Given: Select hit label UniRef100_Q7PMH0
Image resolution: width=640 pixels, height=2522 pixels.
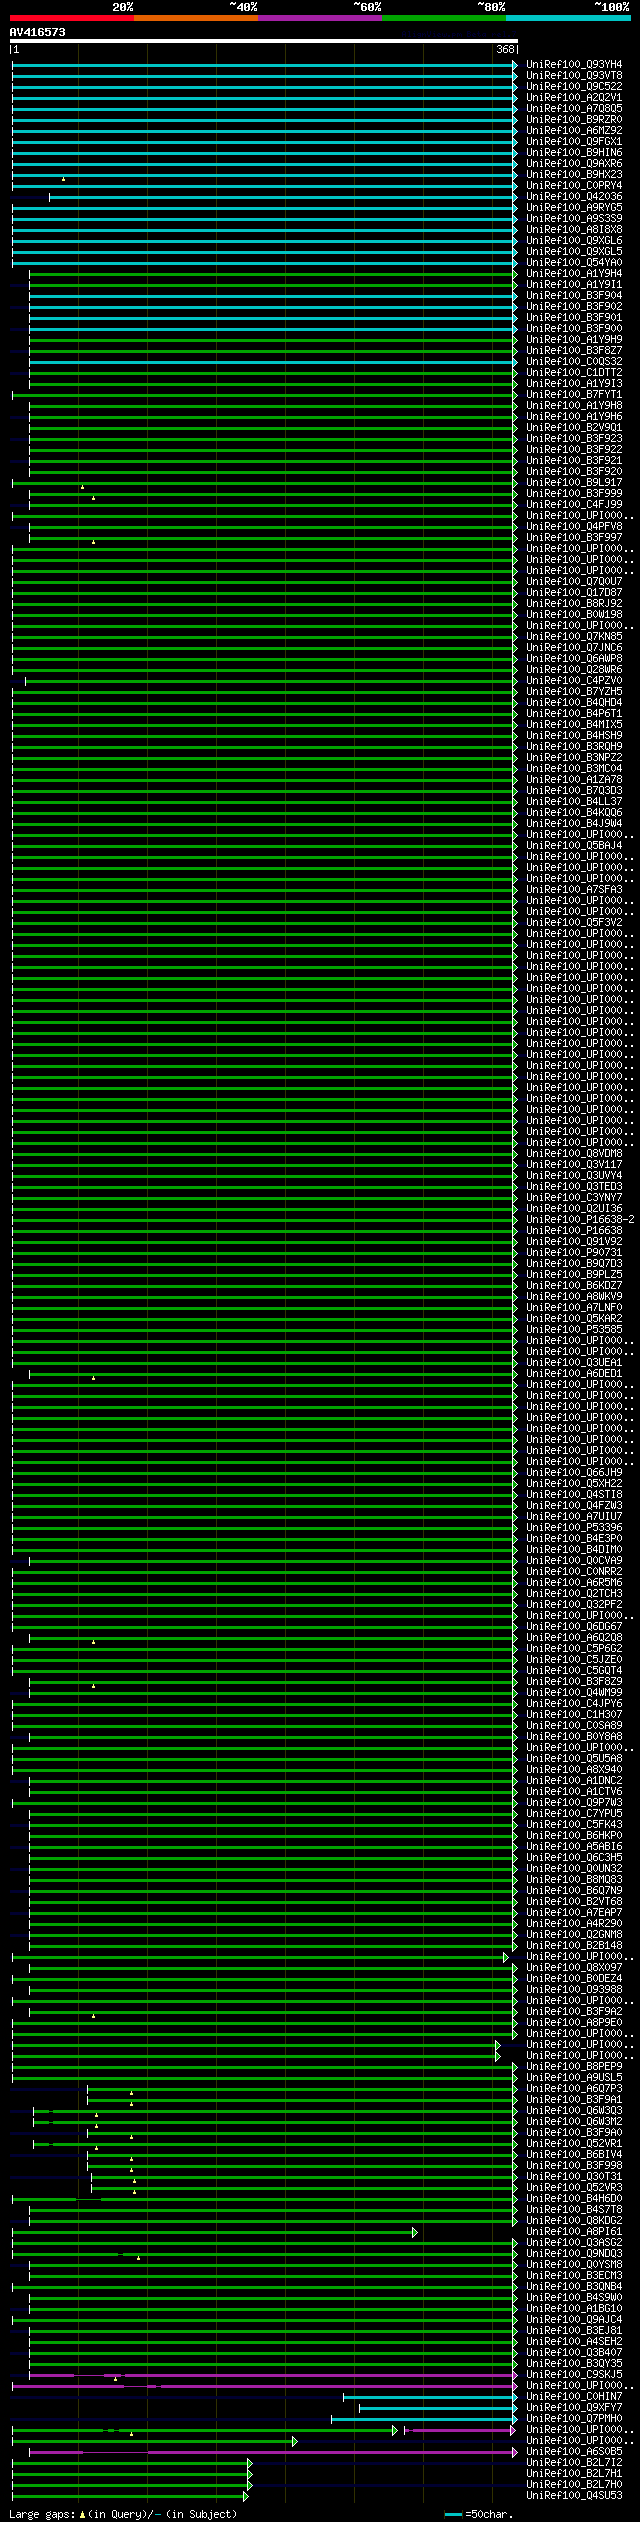Looking at the screenshot, I should [x=574, y=2419].
